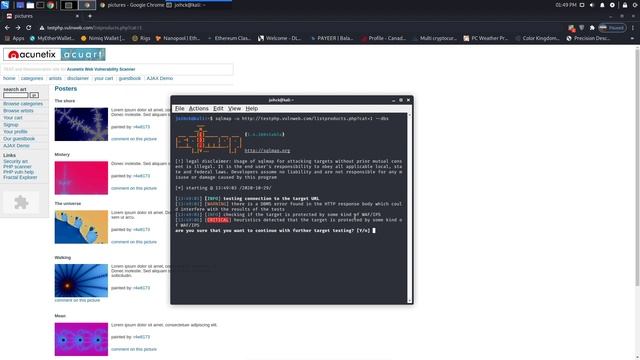Expand the bookmarks bar overflow chevron
Image resolution: width=640 pixels, height=360 pixels.
pyautogui.click(x=632, y=38)
